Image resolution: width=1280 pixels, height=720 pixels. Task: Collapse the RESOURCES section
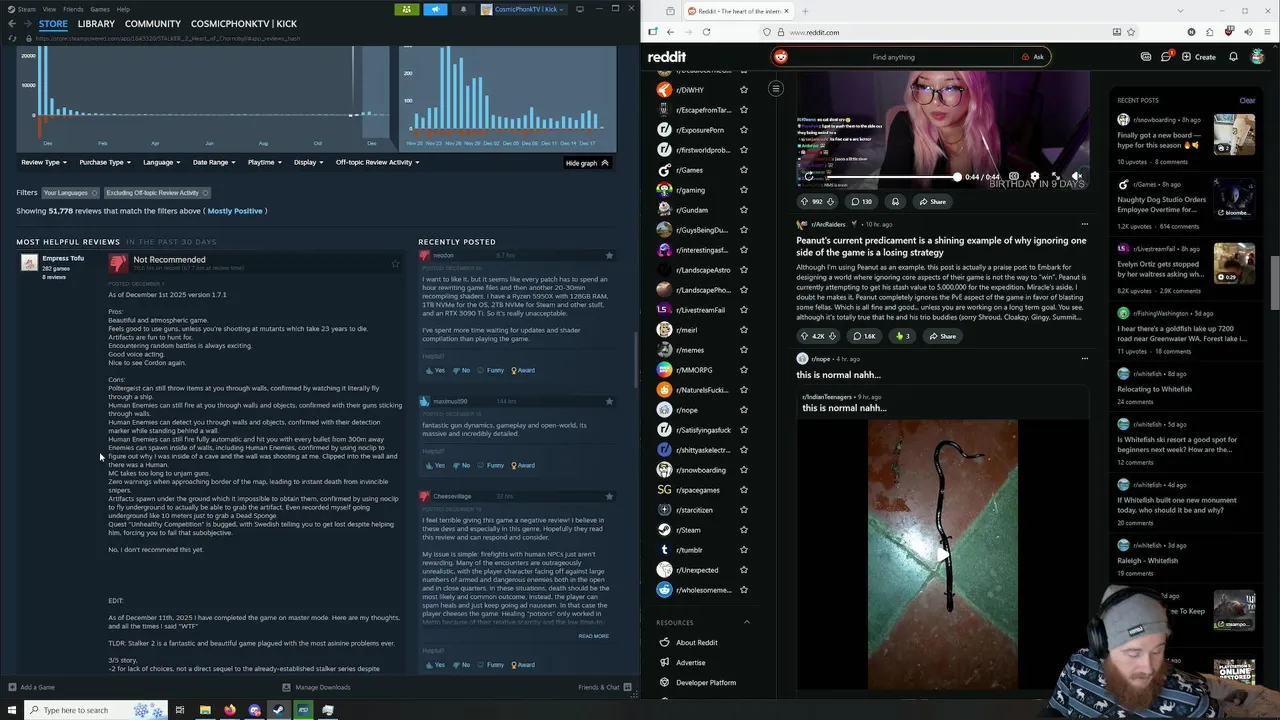[x=746, y=622]
